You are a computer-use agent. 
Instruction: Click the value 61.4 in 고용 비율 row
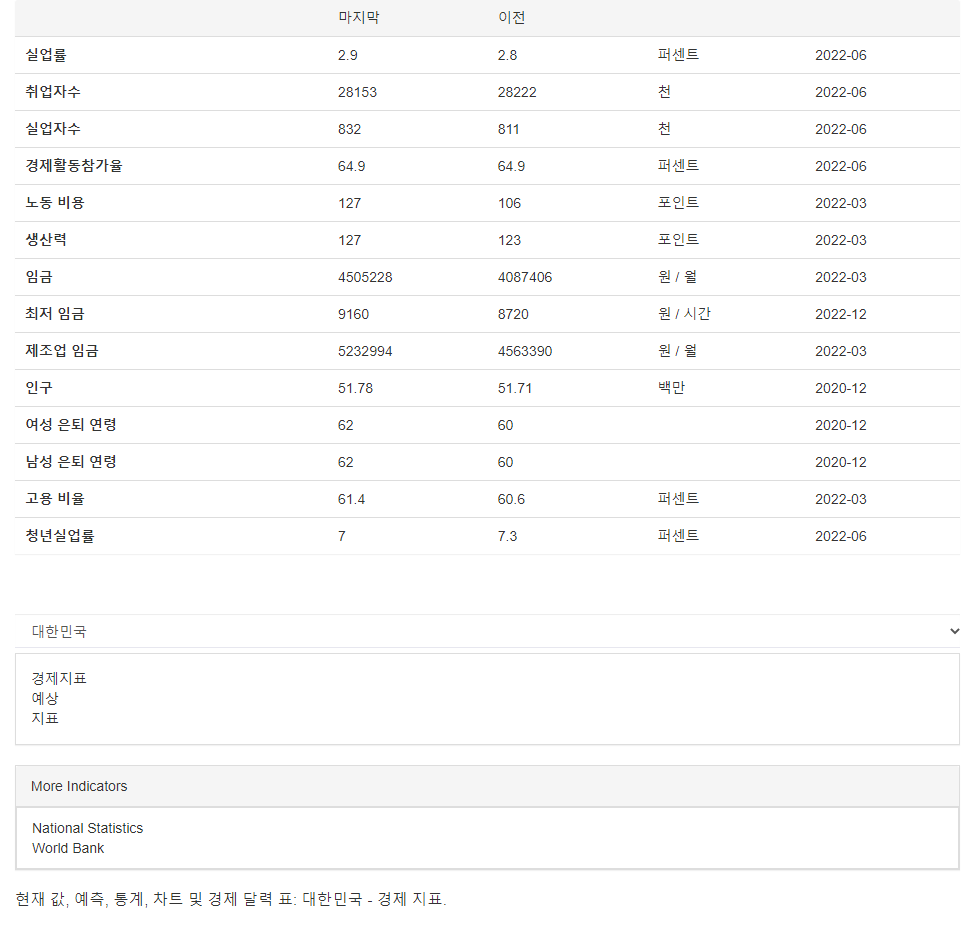(x=351, y=499)
